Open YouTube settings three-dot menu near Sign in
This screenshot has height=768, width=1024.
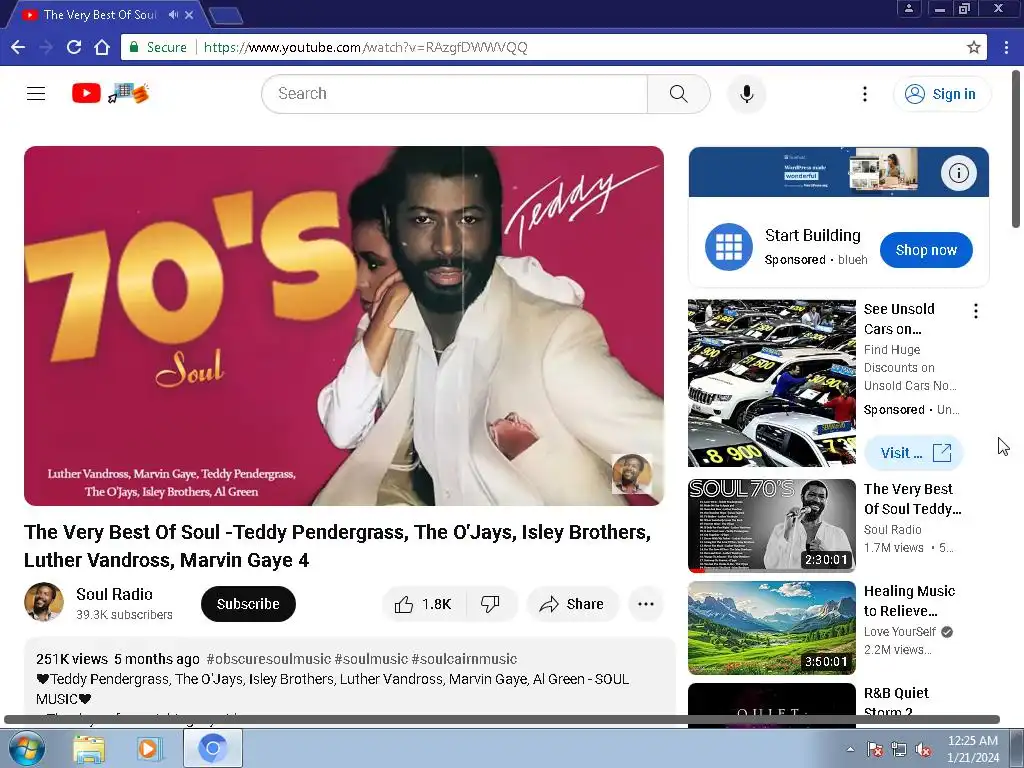coord(865,94)
